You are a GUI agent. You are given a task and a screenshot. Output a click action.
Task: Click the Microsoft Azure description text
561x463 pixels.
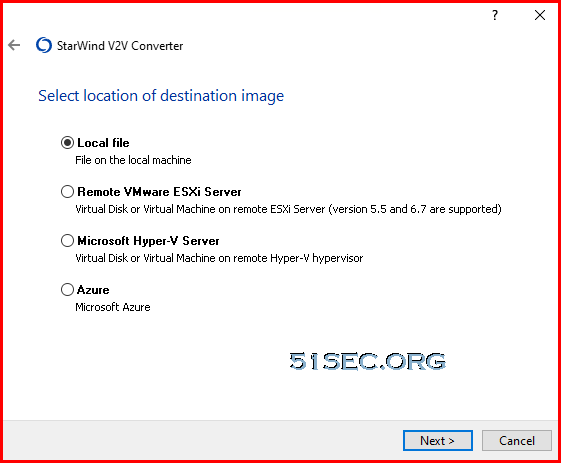[x=113, y=307]
